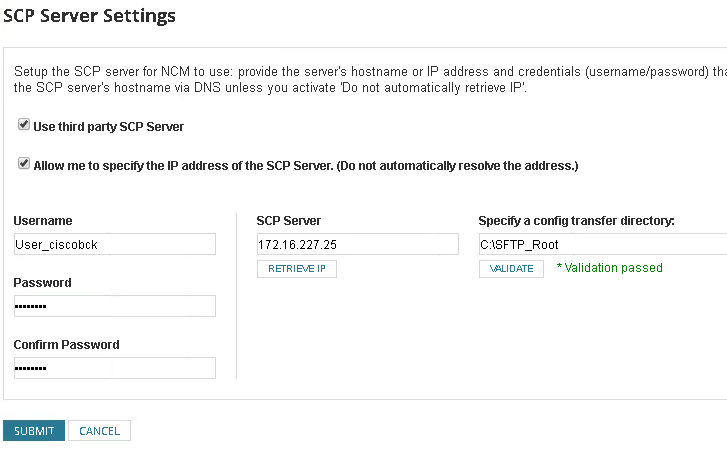Click into the Confirm Password field

[x=115, y=368]
